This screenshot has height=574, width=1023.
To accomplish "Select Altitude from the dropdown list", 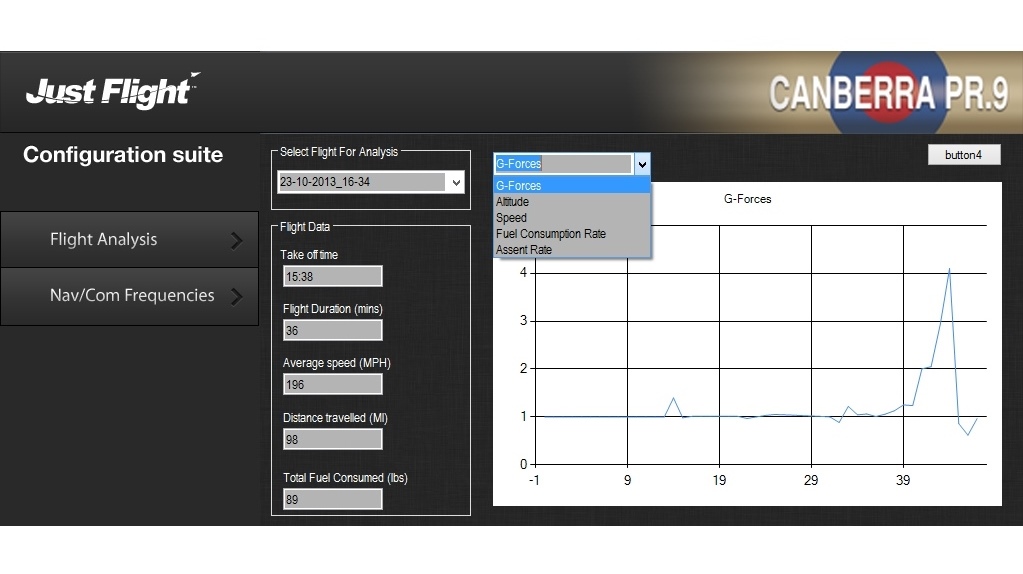I will pyautogui.click(x=572, y=202).
